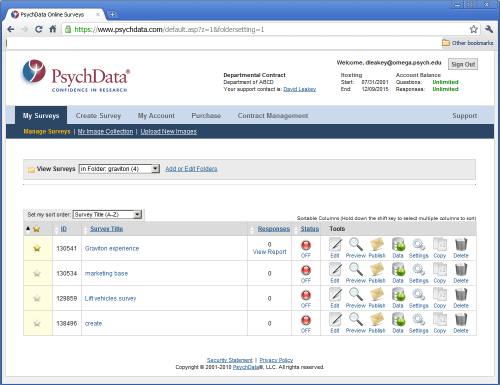Screen dimensions: 500x385
Task: Toggle favorite star for create survey
Action: [37, 323]
